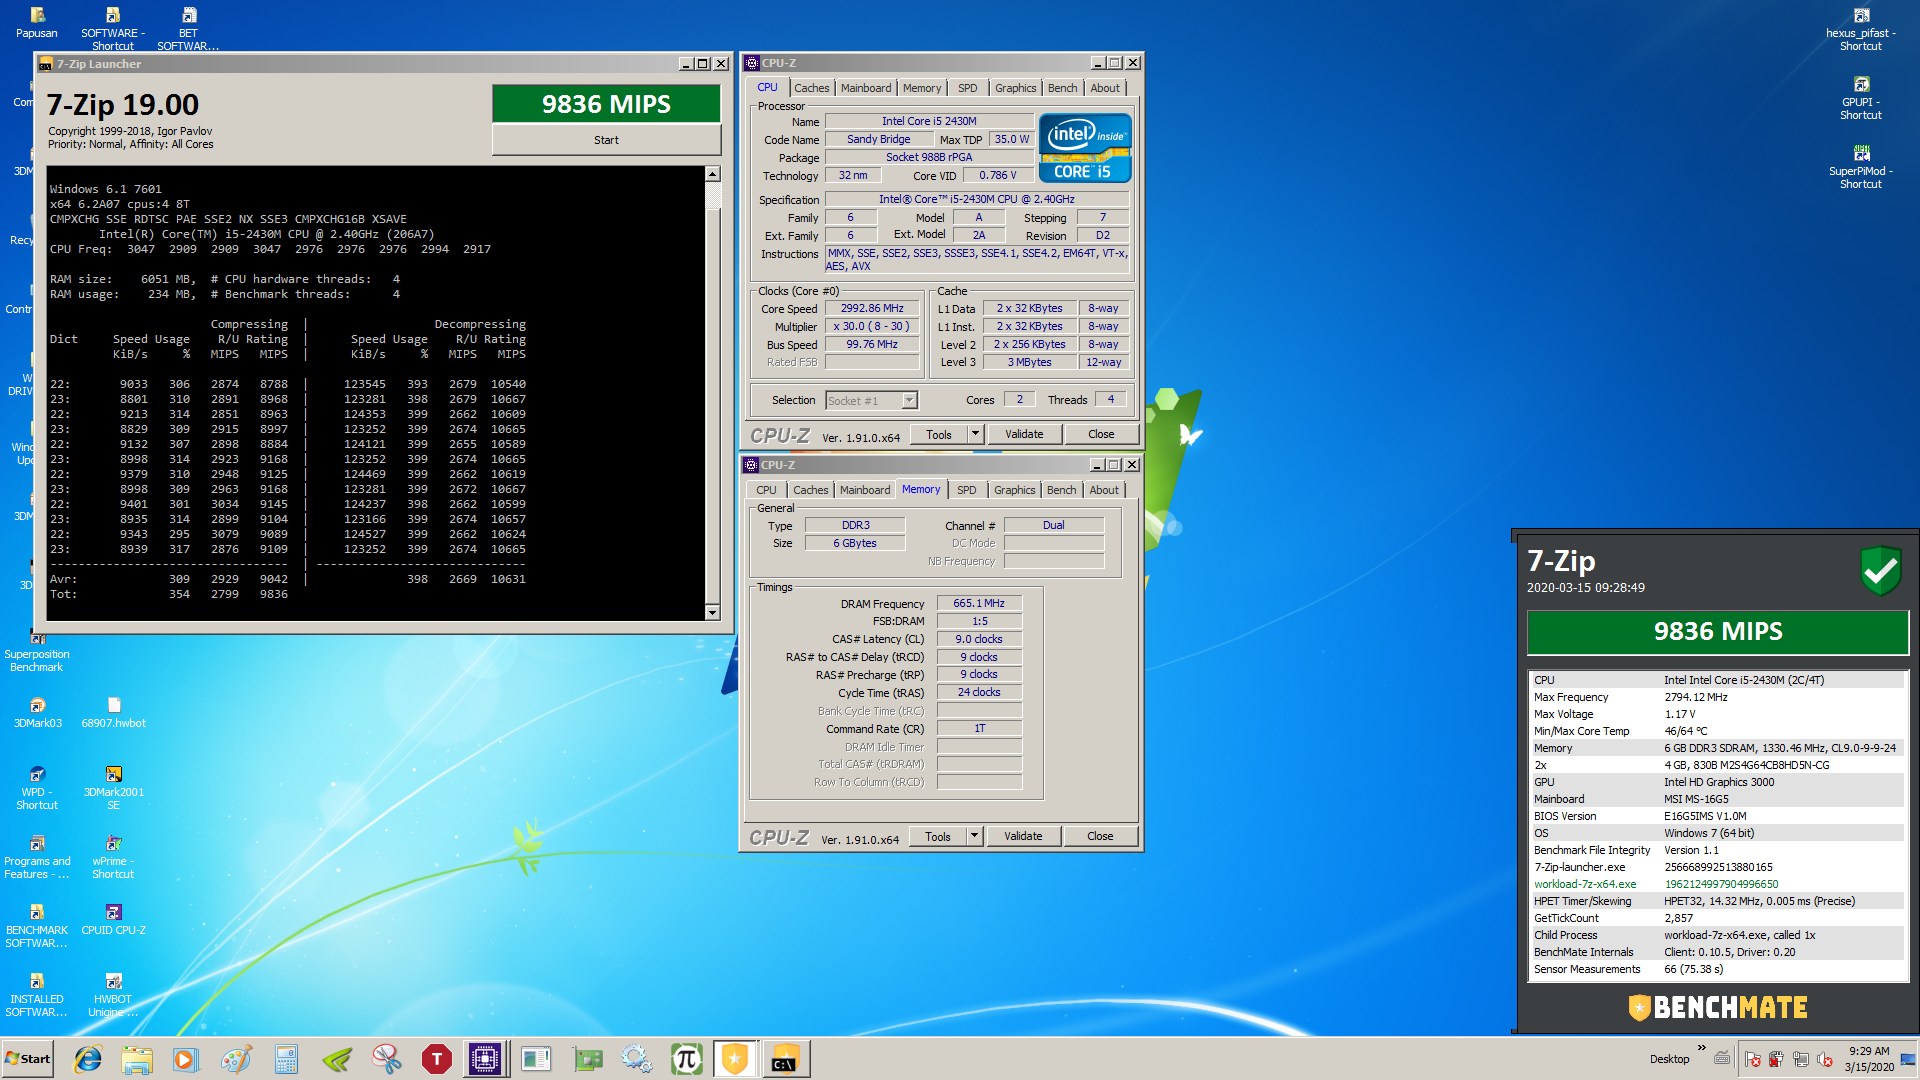This screenshot has height=1080, width=1920.
Task: Switch to Caches tab in top CPU-Z
Action: [x=811, y=88]
